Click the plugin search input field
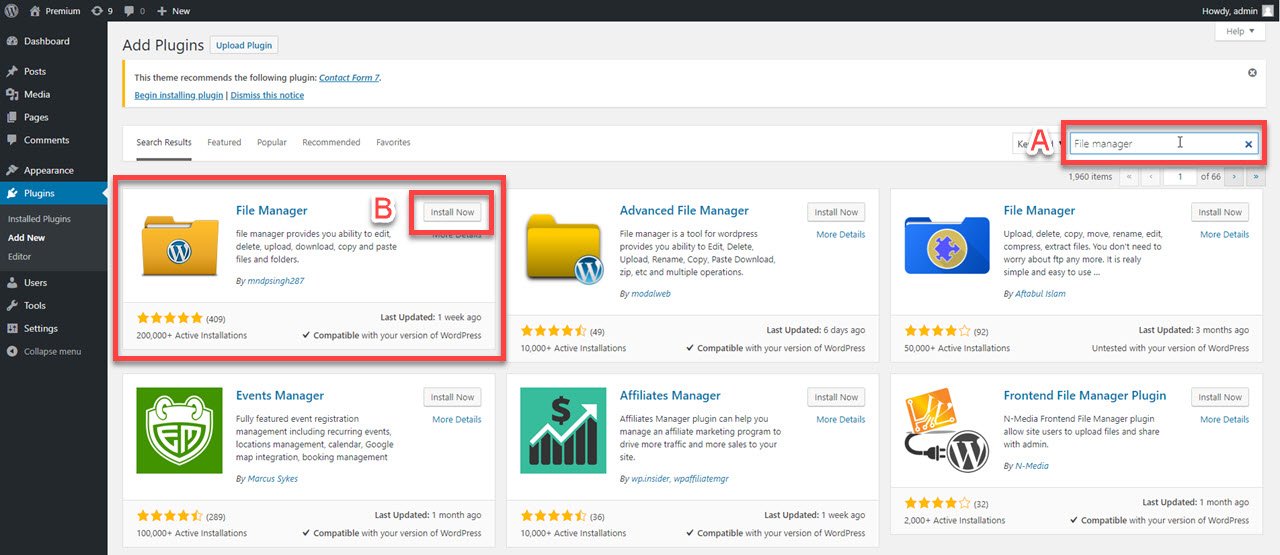Image resolution: width=1280 pixels, height=555 pixels. pyautogui.click(x=1150, y=144)
